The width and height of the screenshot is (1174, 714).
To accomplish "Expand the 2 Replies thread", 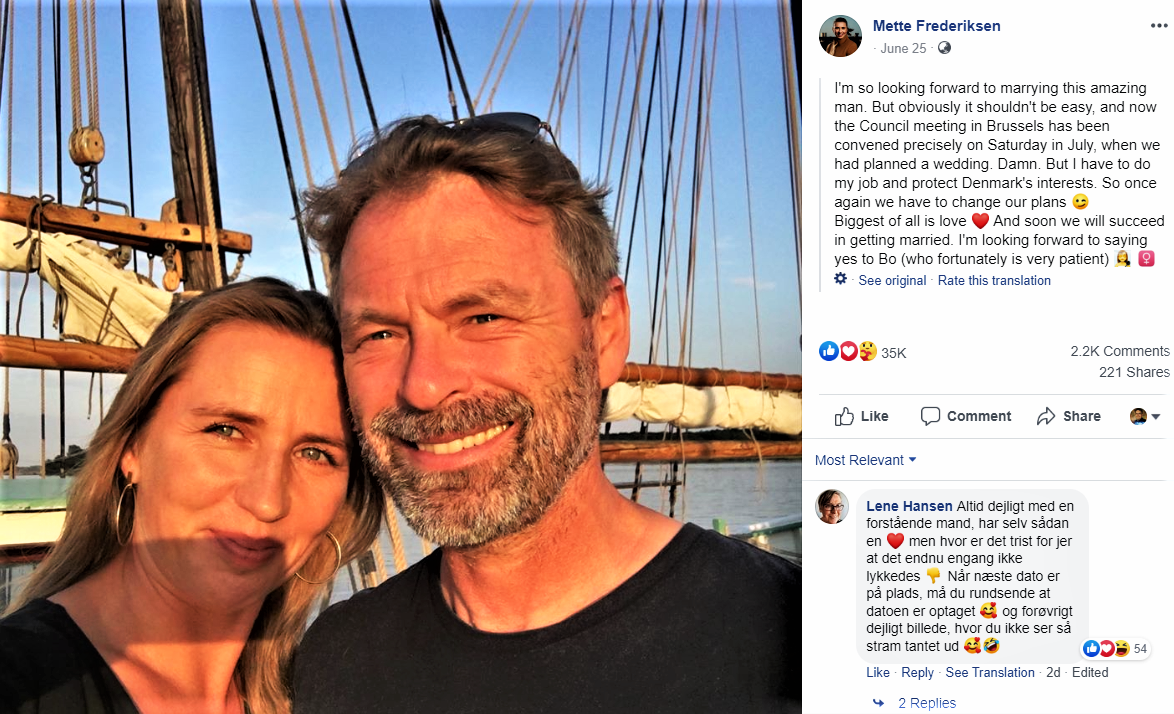I will coord(926,703).
